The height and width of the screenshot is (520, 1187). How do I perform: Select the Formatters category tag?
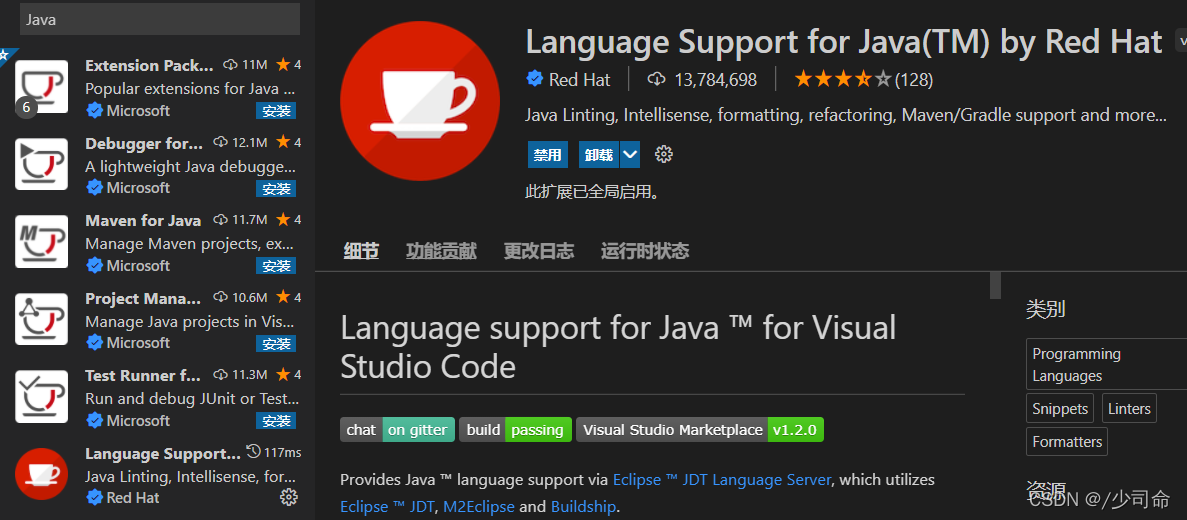pyautogui.click(x=1067, y=441)
